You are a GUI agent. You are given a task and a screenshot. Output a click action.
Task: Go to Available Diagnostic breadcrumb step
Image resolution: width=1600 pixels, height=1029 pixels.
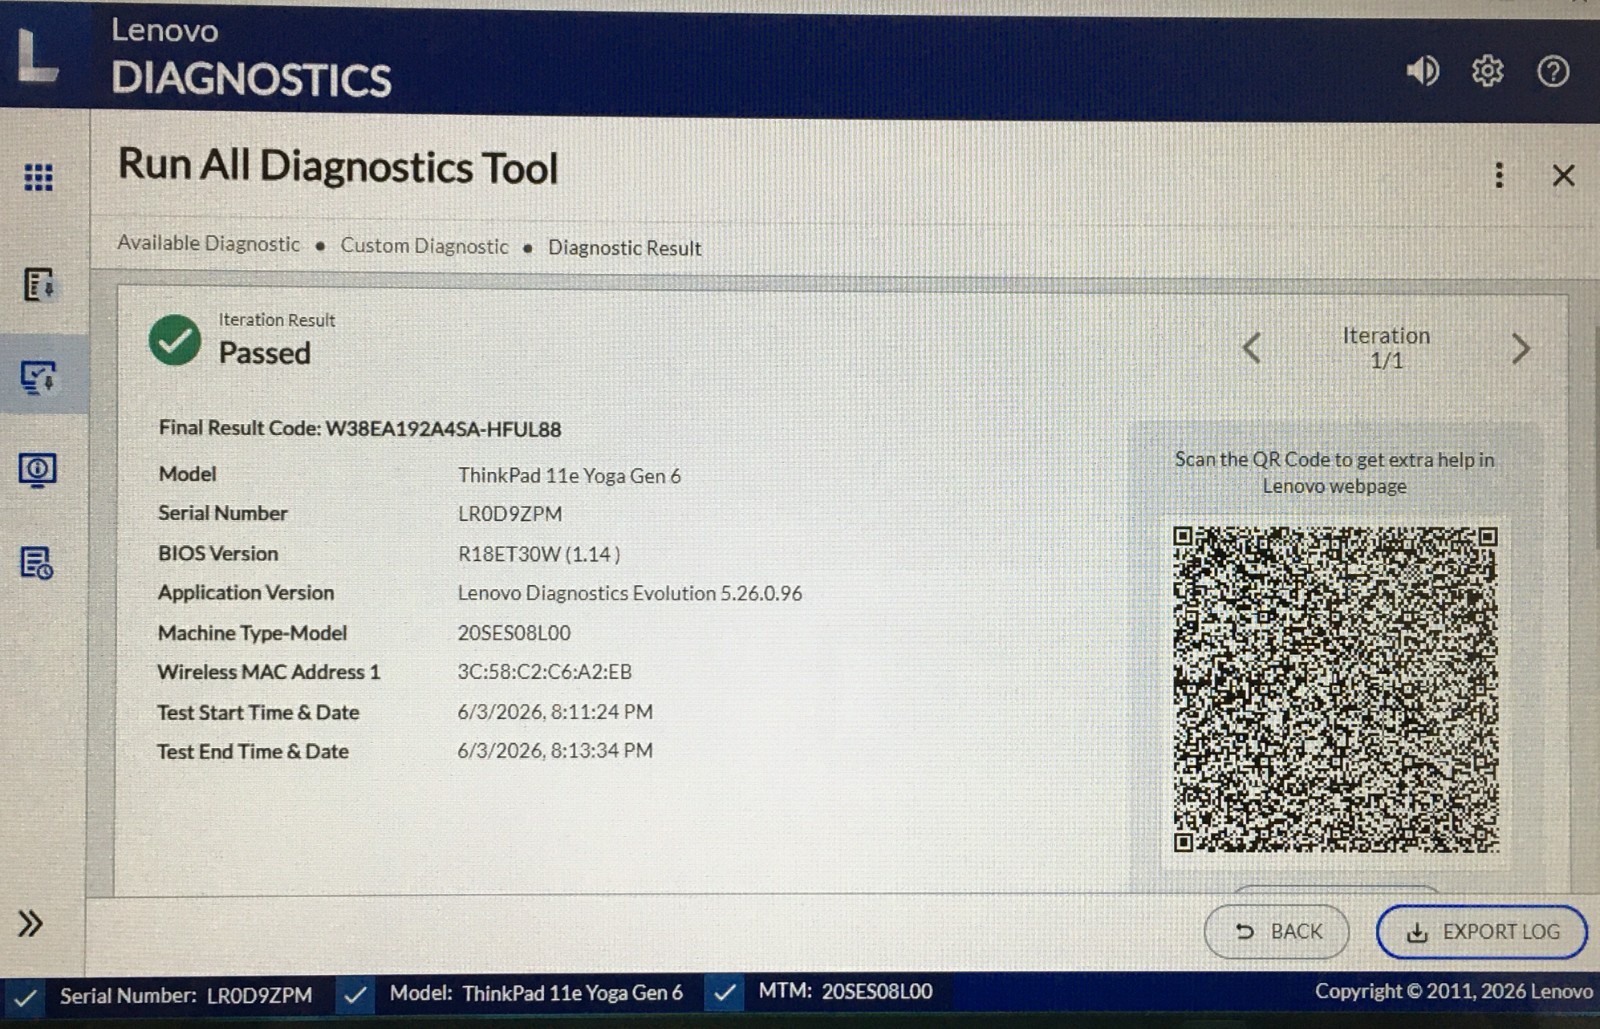208,243
